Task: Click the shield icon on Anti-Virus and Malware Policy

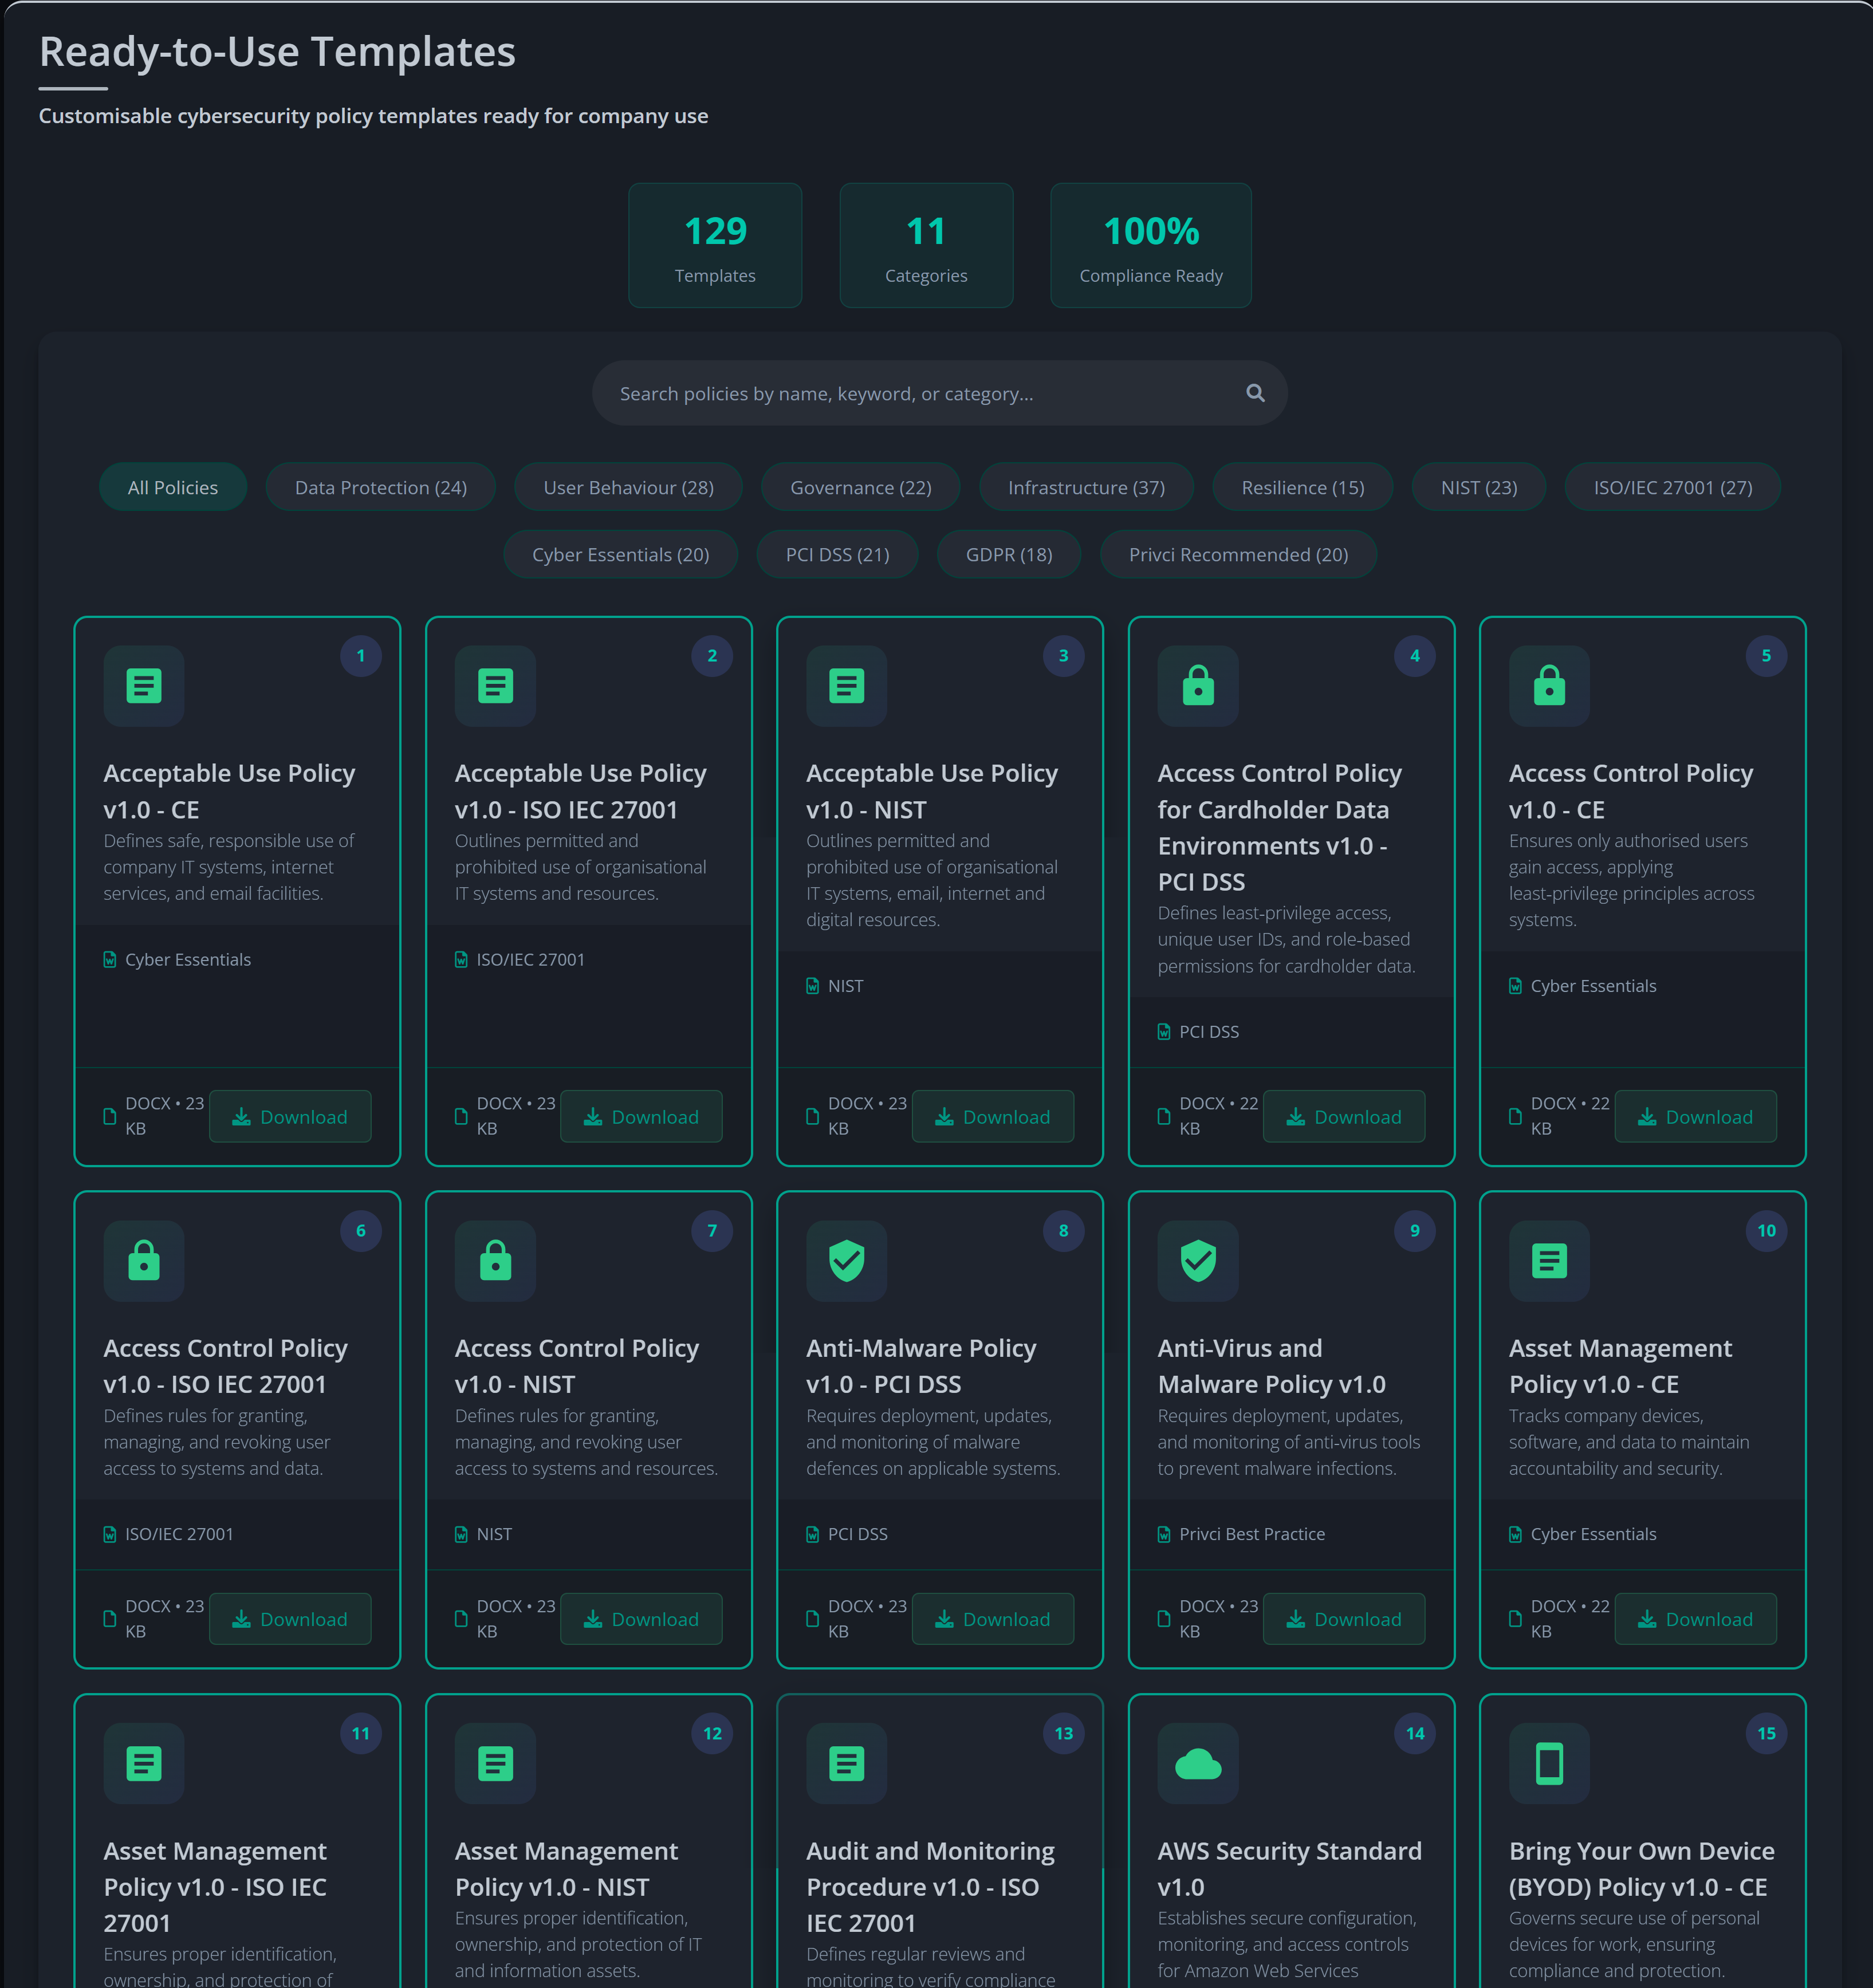Action: [1197, 1261]
